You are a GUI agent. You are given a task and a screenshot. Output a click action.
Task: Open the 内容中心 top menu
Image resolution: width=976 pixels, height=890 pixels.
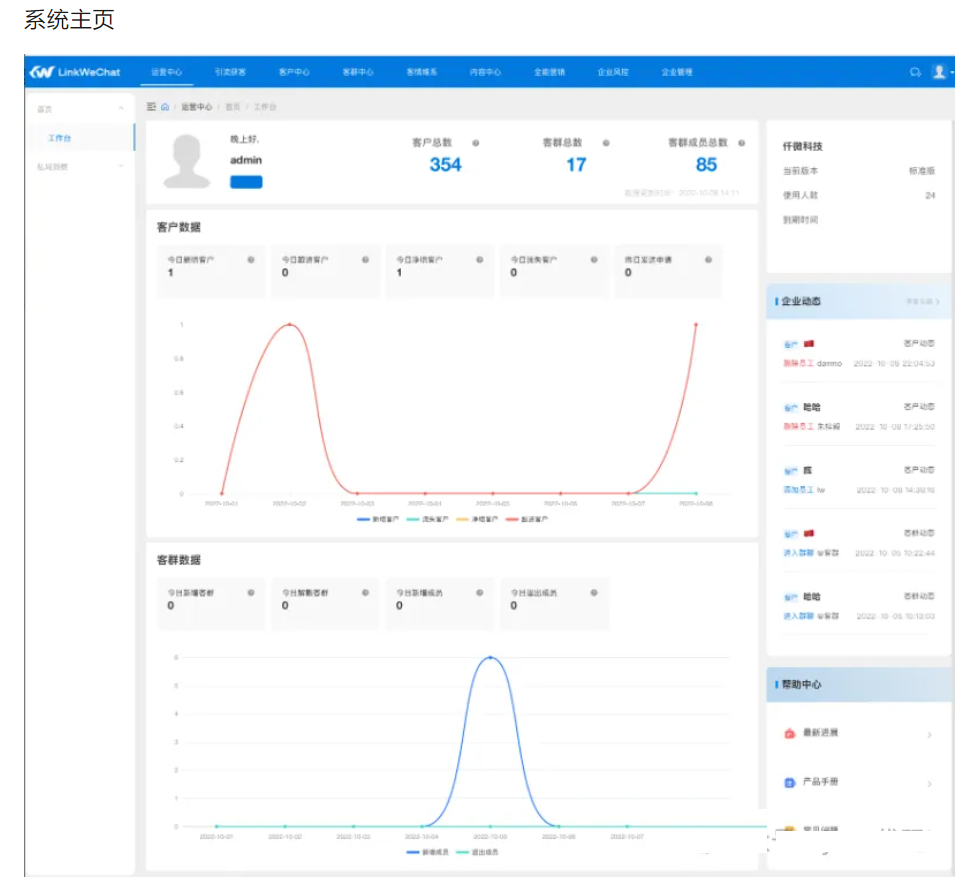(485, 72)
